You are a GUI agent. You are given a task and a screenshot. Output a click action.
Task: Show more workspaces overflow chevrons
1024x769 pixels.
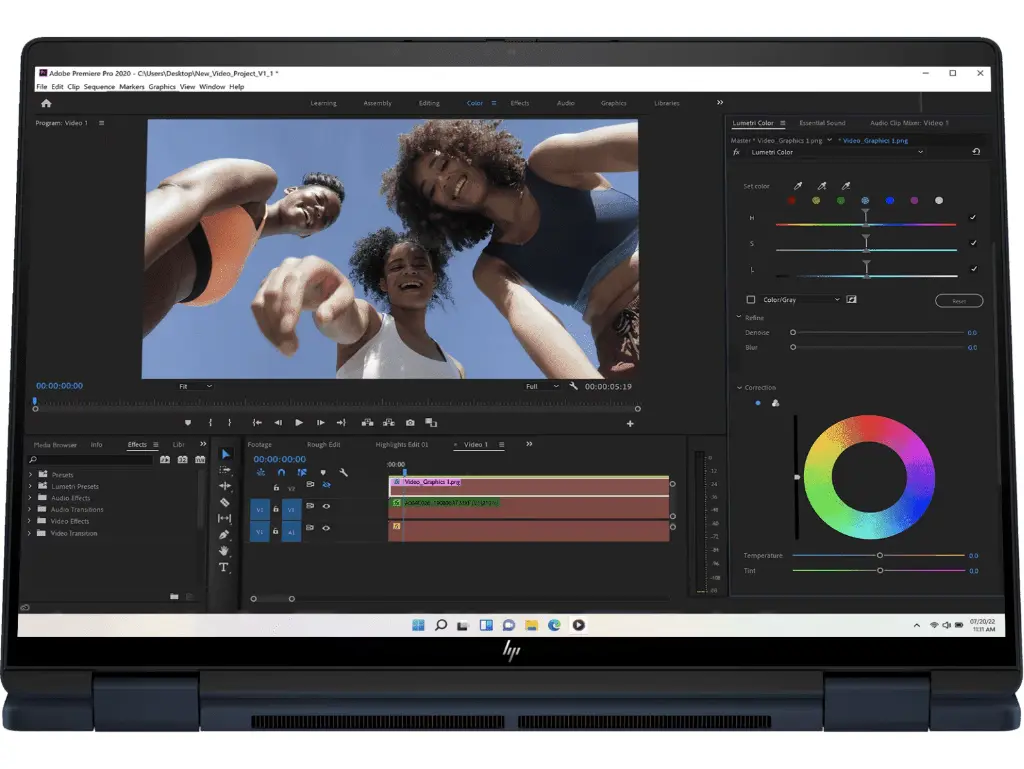tap(720, 102)
